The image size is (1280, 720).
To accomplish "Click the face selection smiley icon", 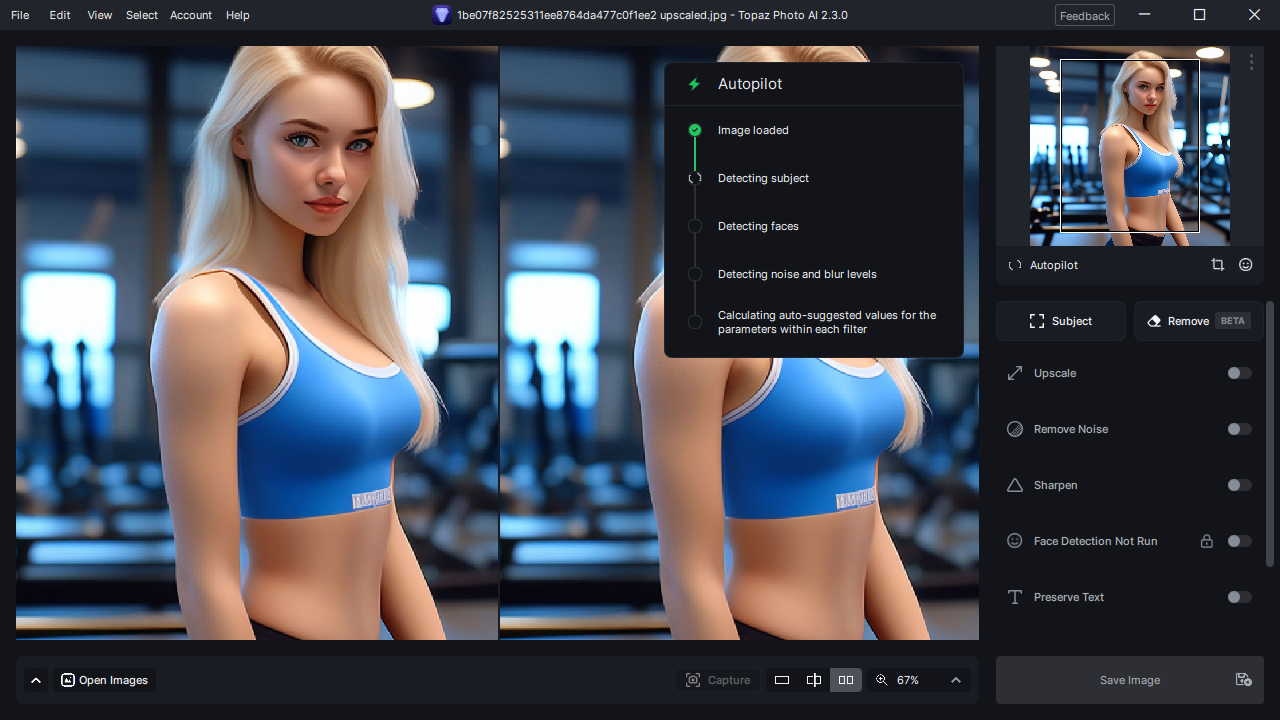I will point(1245,265).
